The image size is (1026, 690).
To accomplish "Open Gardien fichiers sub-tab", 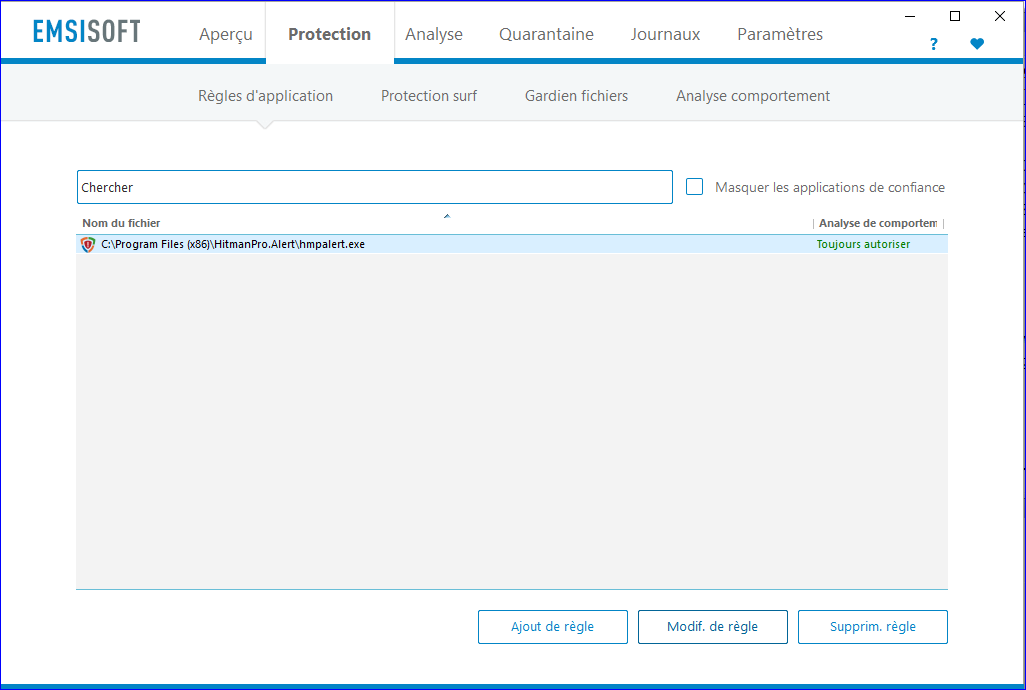I will point(576,96).
